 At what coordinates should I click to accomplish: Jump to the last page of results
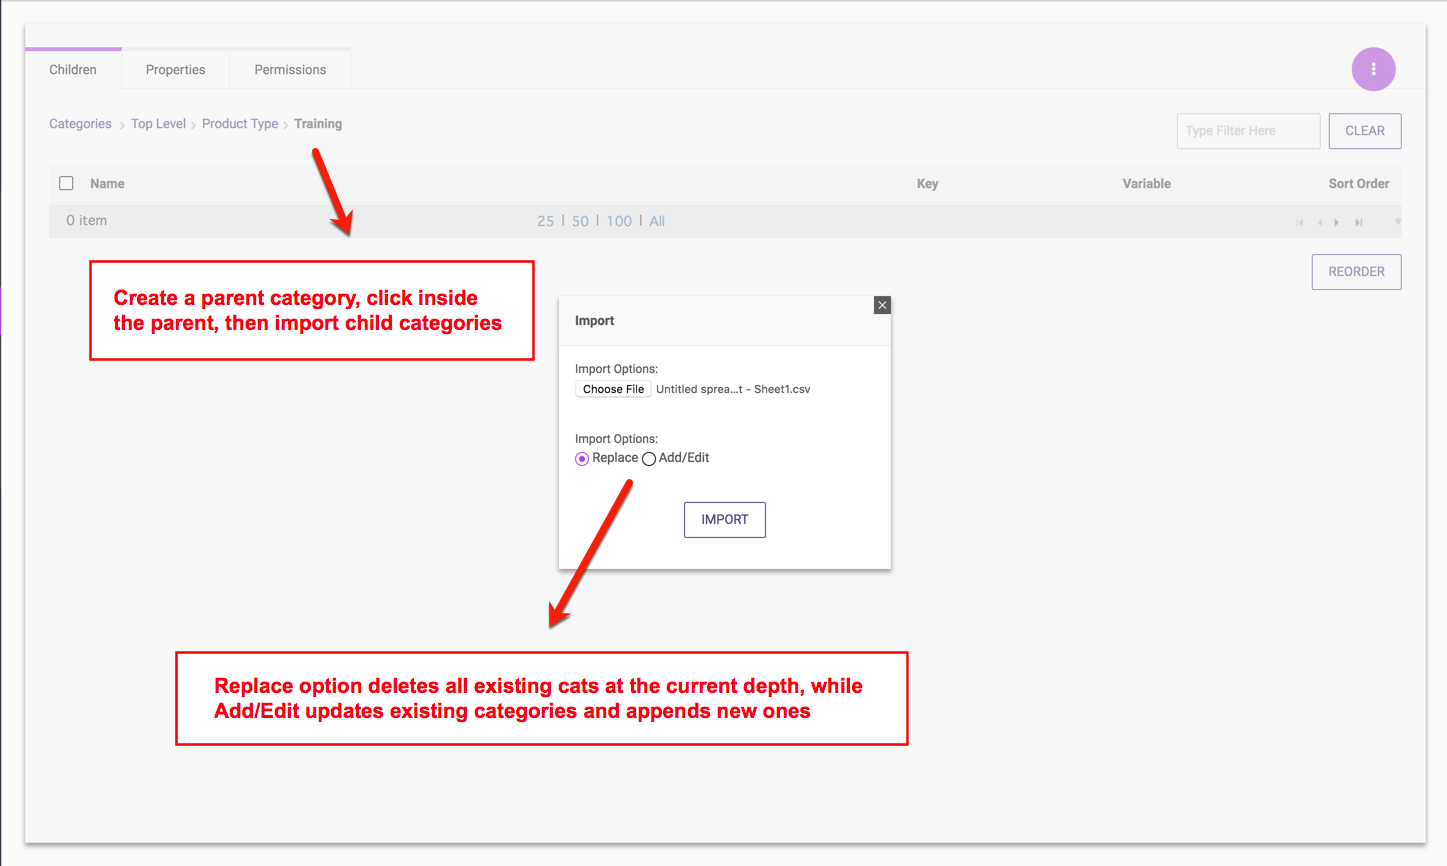pos(1358,222)
